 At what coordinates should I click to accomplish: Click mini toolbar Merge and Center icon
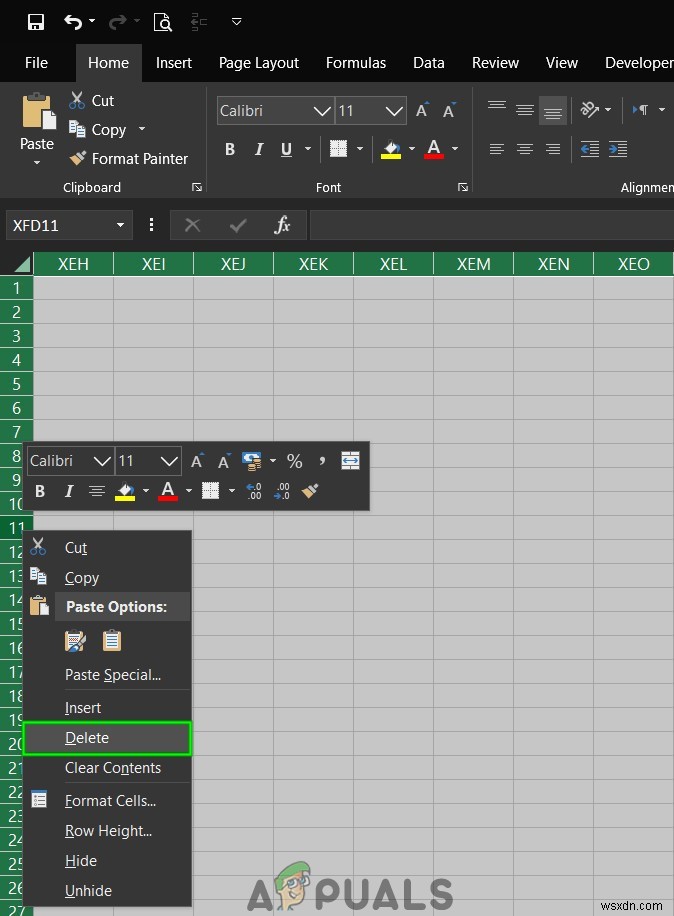coord(350,461)
